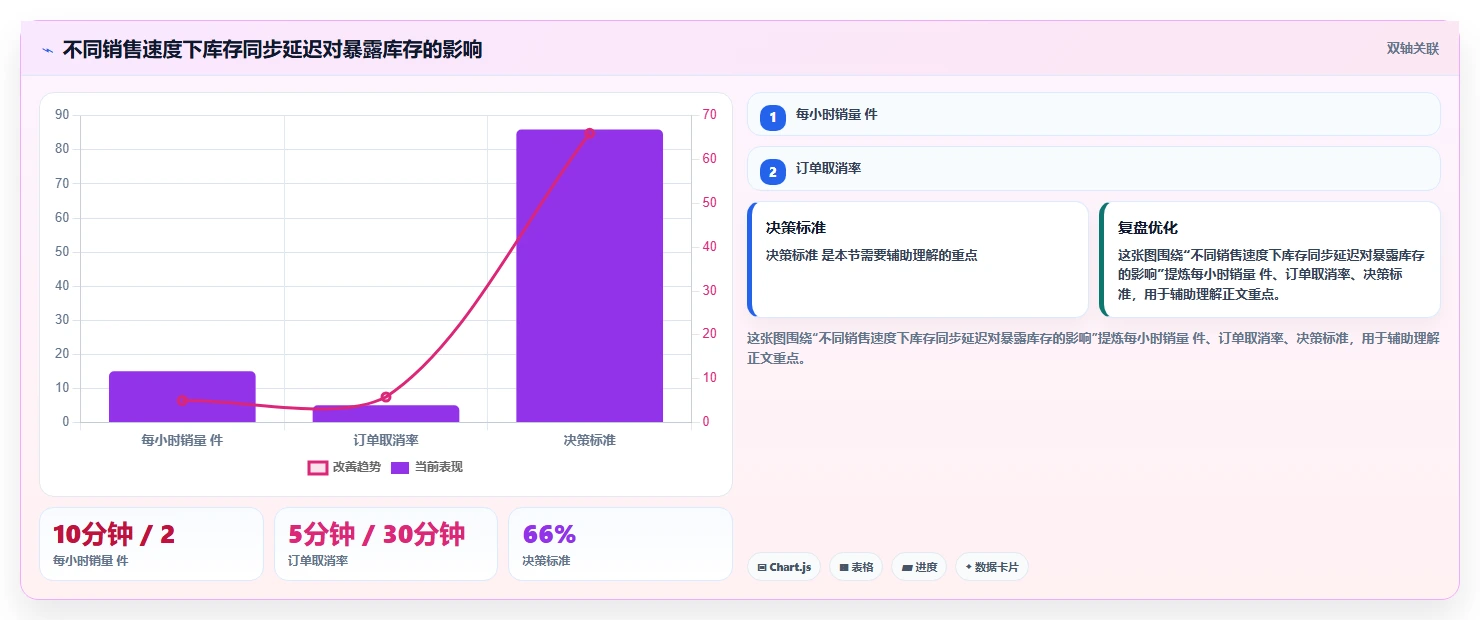This screenshot has height=620, width=1480.
Task: Click the trend line point above 决策标准 bar
Action: (590, 133)
